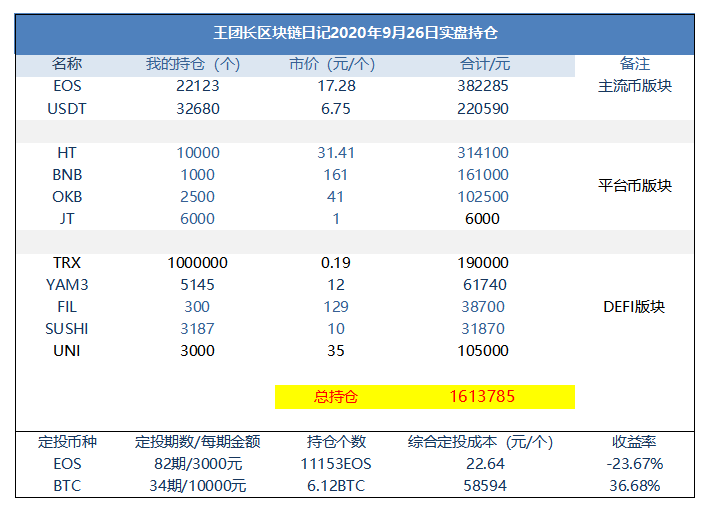Click the USDT price 6.75
This screenshot has width=707, height=505.
click(x=335, y=109)
